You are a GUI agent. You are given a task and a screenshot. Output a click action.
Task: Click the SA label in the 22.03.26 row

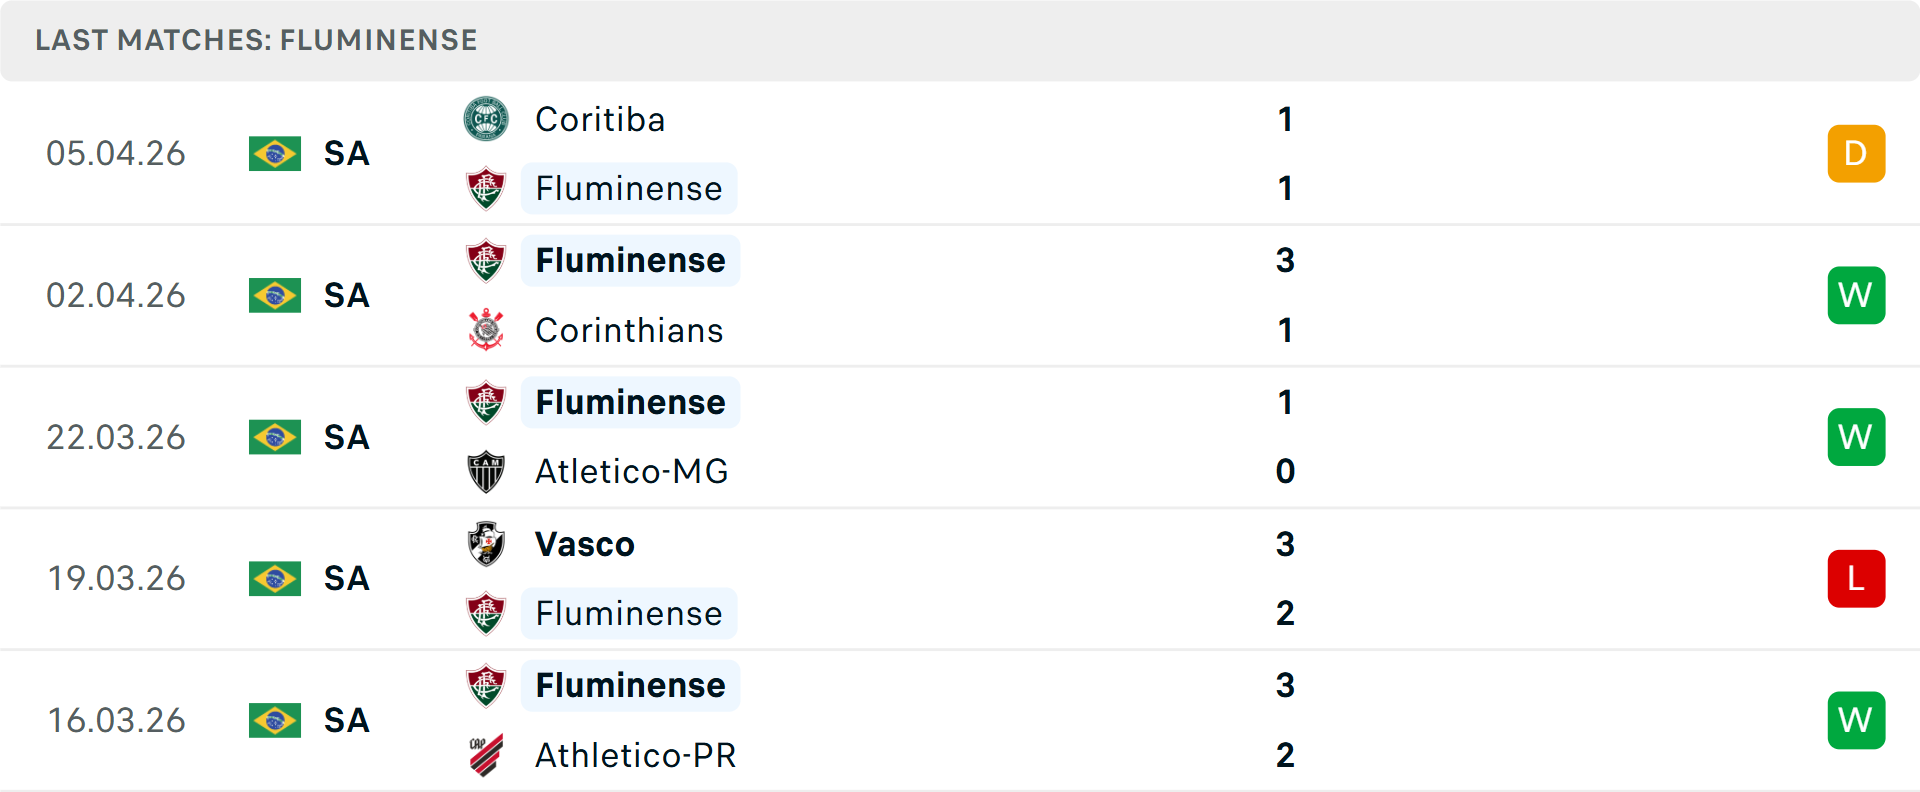click(346, 437)
